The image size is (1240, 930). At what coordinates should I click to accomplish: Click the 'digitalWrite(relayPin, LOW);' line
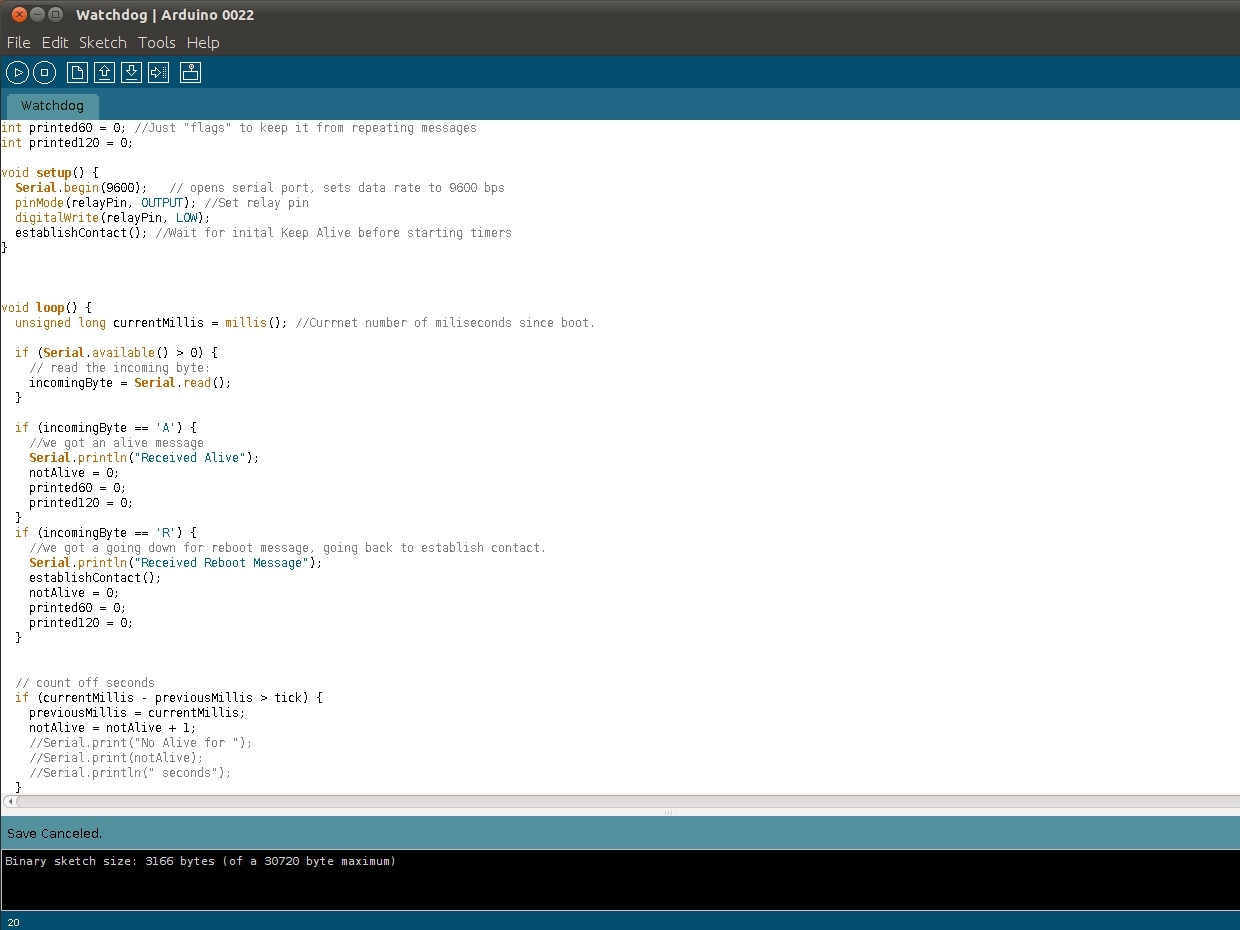point(113,218)
